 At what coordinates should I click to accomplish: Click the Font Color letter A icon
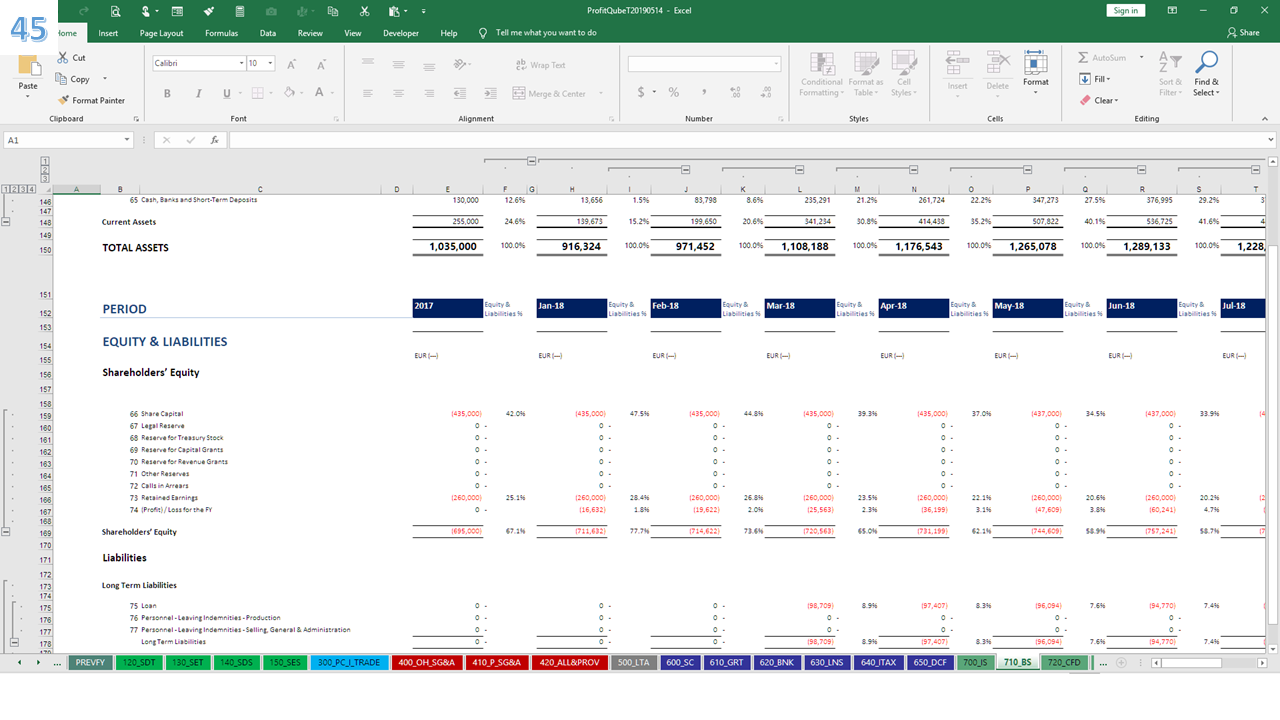click(319, 93)
